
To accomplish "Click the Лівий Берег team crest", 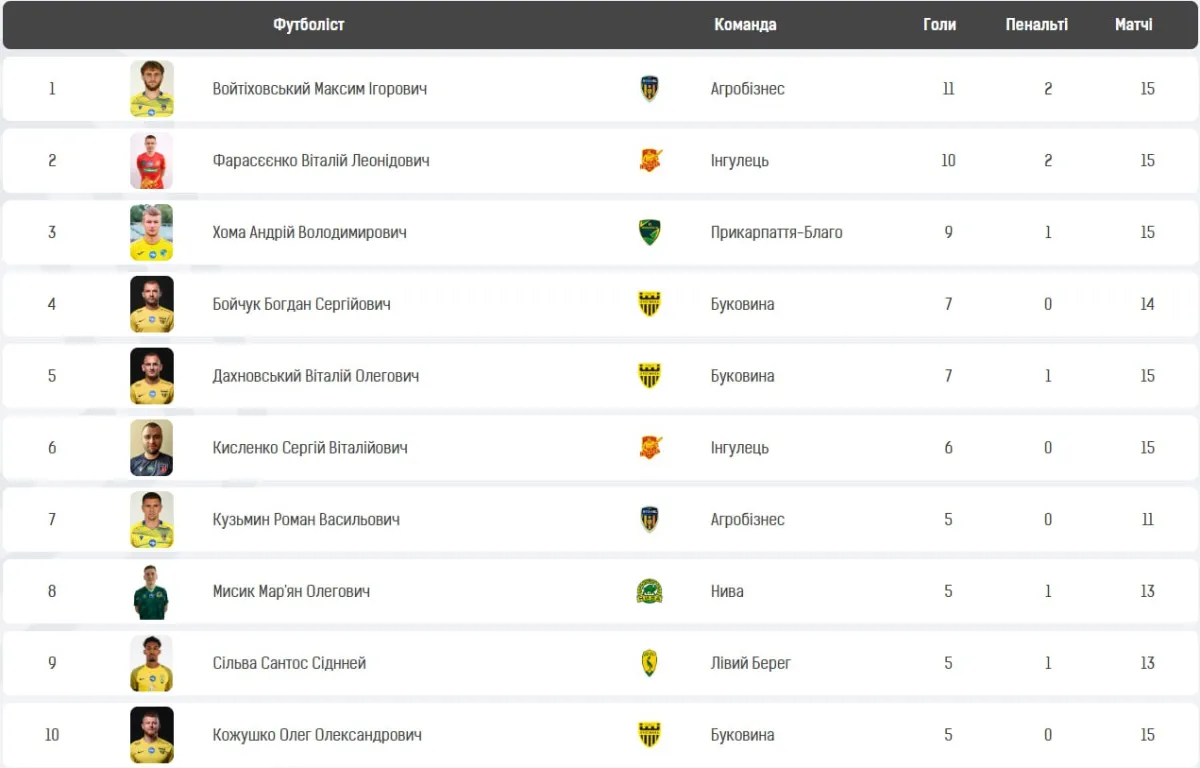I will pos(650,663).
